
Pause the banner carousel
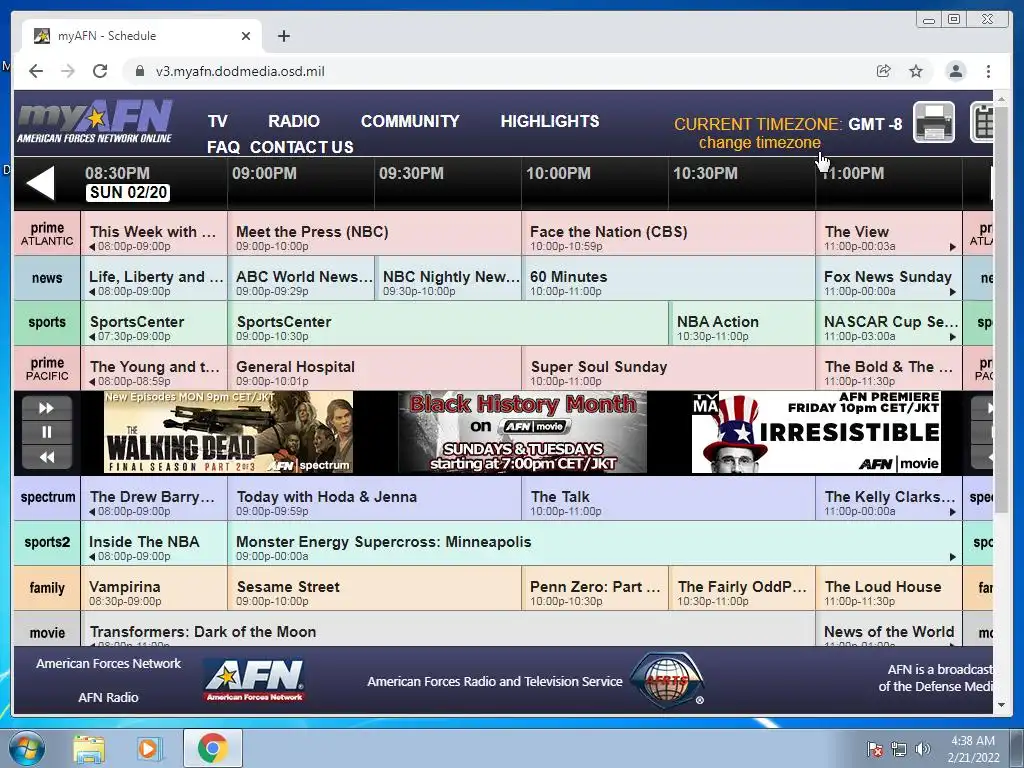point(47,432)
